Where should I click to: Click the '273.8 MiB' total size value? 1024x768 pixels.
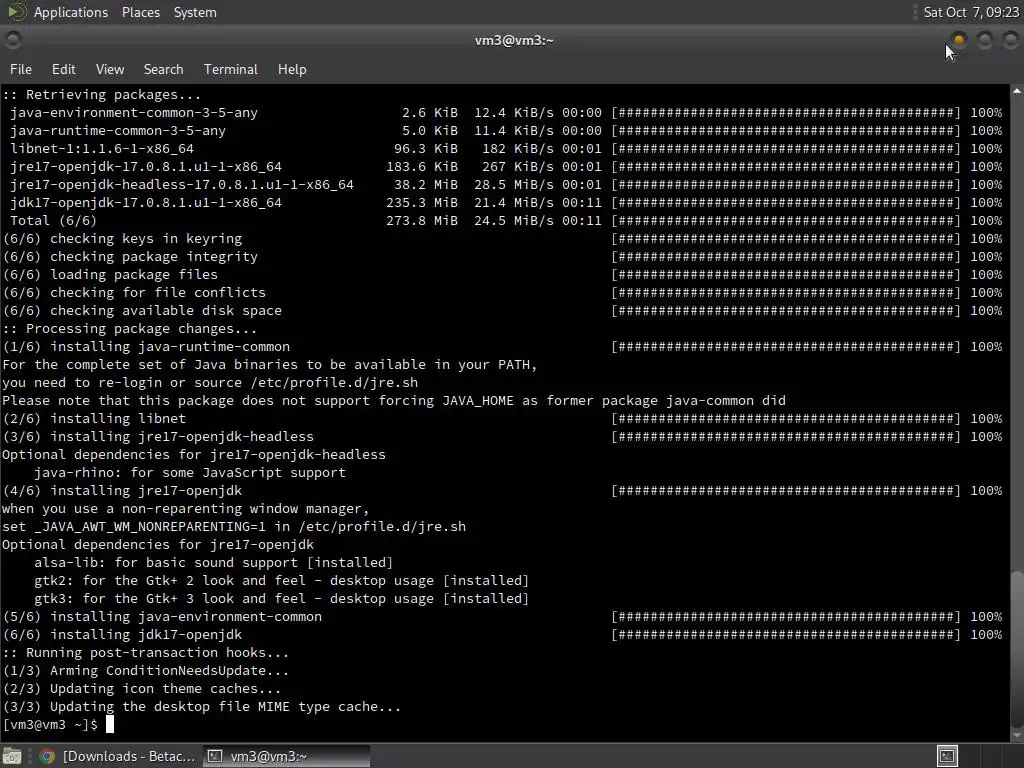(x=422, y=221)
